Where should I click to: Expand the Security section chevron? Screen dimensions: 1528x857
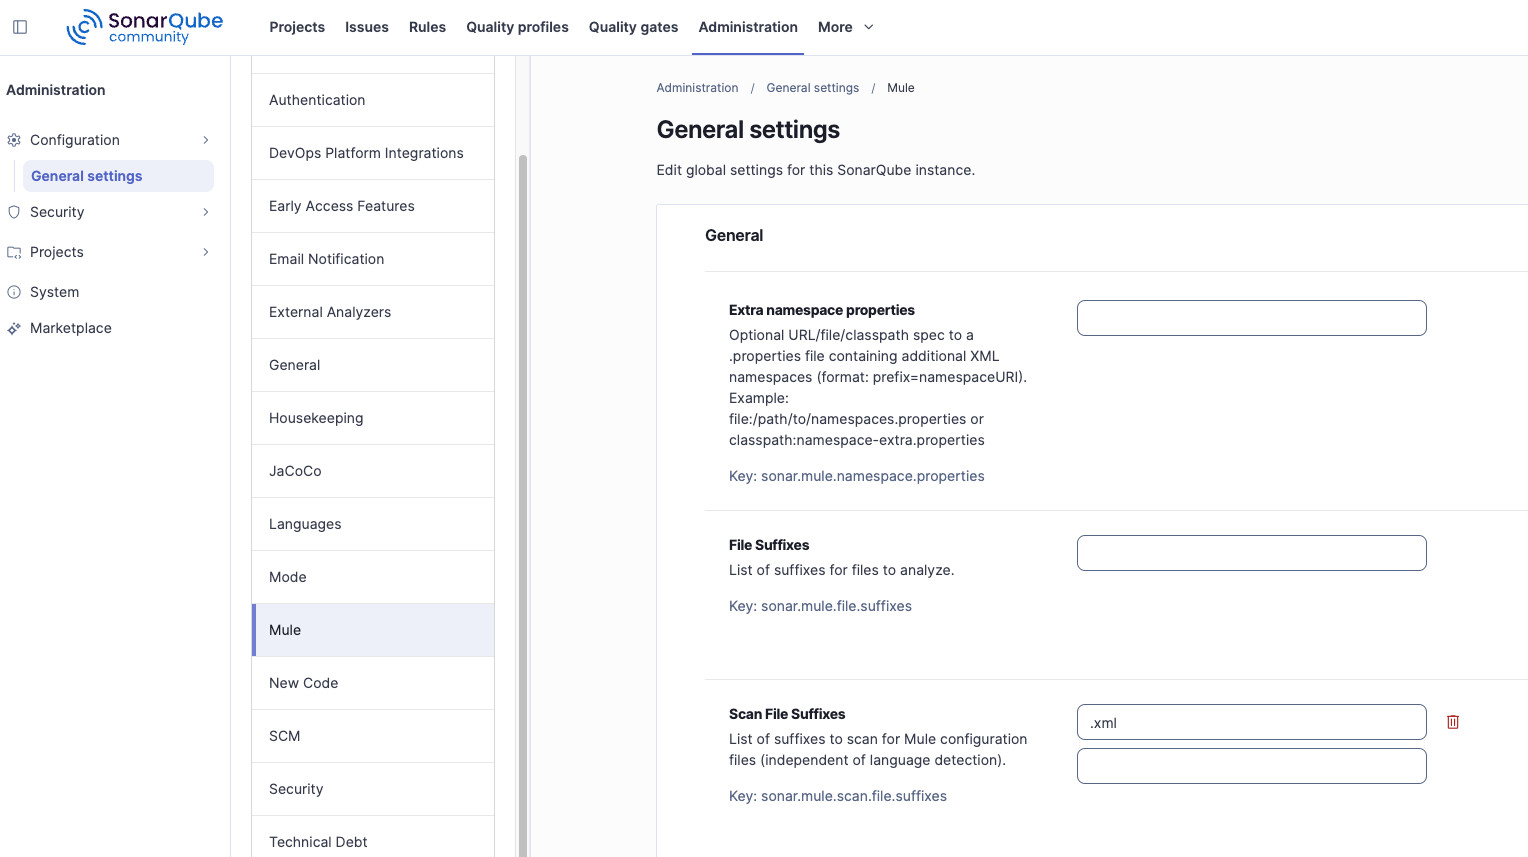(206, 212)
